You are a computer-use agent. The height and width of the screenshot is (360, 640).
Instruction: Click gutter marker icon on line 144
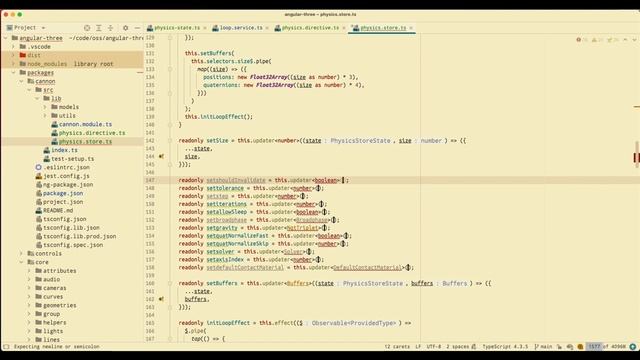(x=162, y=156)
